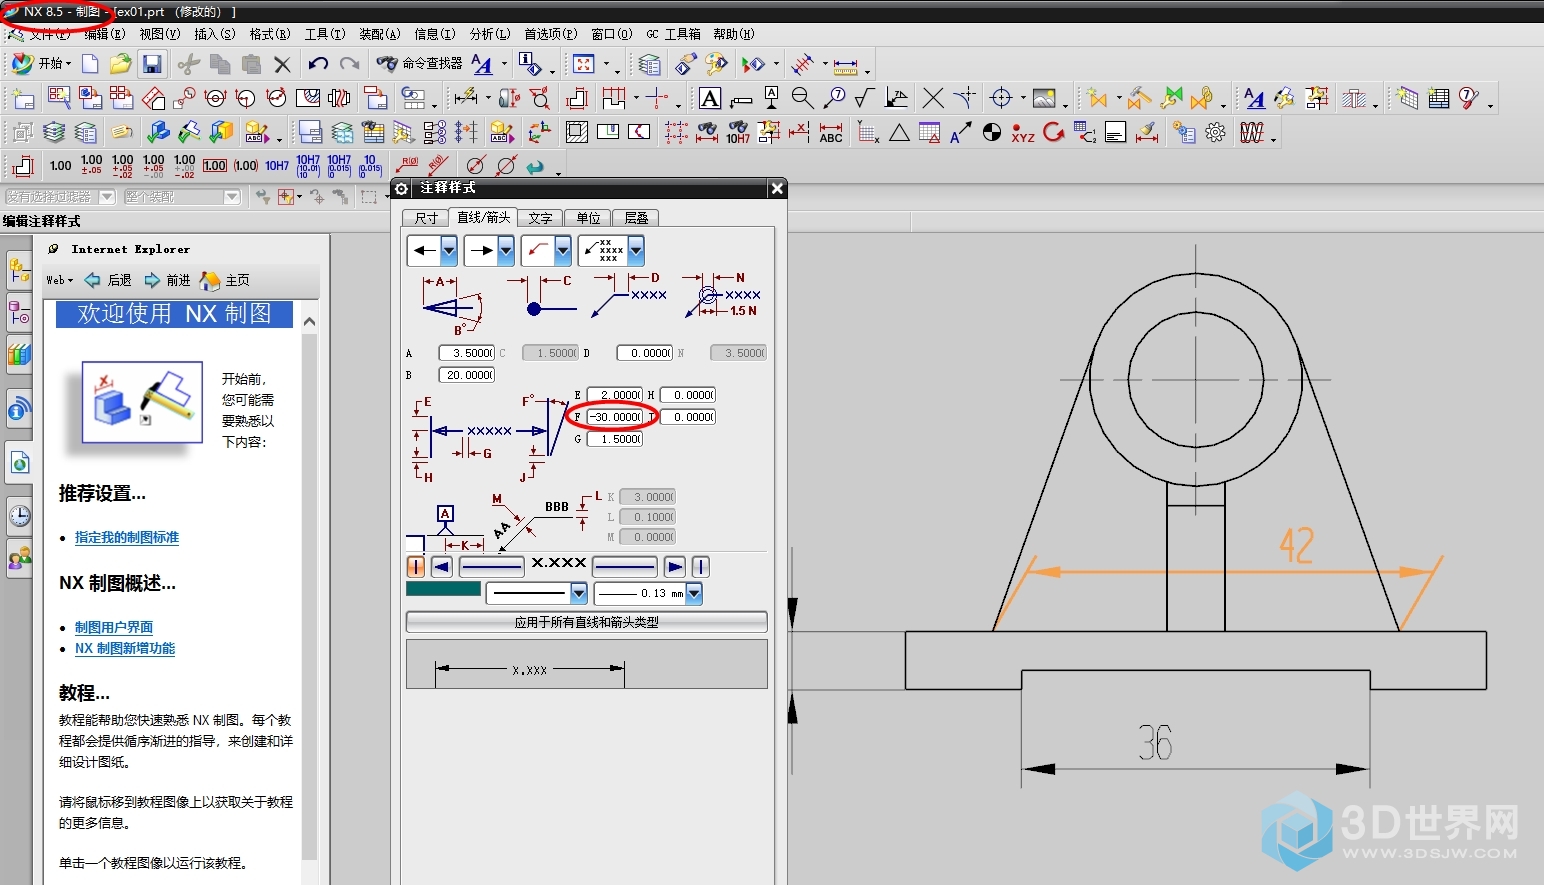This screenshot has width=1544, height=885.
Task: Click the 后退 back button
Action: pyautogui.click(x=109, y=280)
